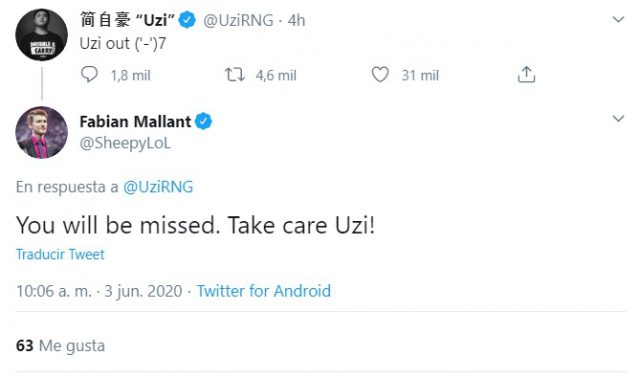Open Fabian Mallant's profile picture
640x377 pixels.
pyautogui.click(x=41, y=132)
